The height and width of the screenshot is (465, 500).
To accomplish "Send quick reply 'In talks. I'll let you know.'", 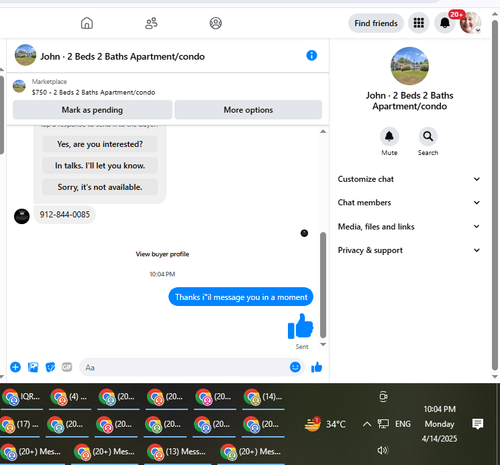I will pyautogui.click(x=100, y=165).
